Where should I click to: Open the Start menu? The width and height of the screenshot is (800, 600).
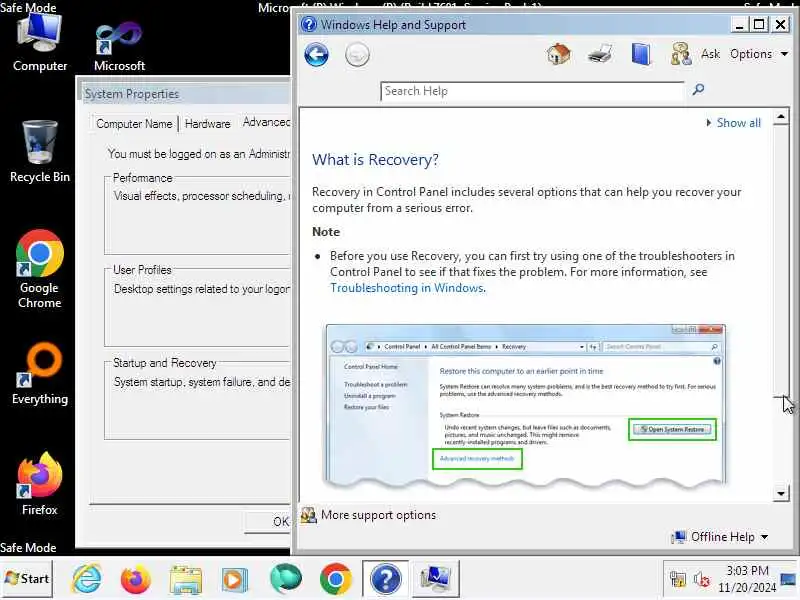tap(27, 579)
